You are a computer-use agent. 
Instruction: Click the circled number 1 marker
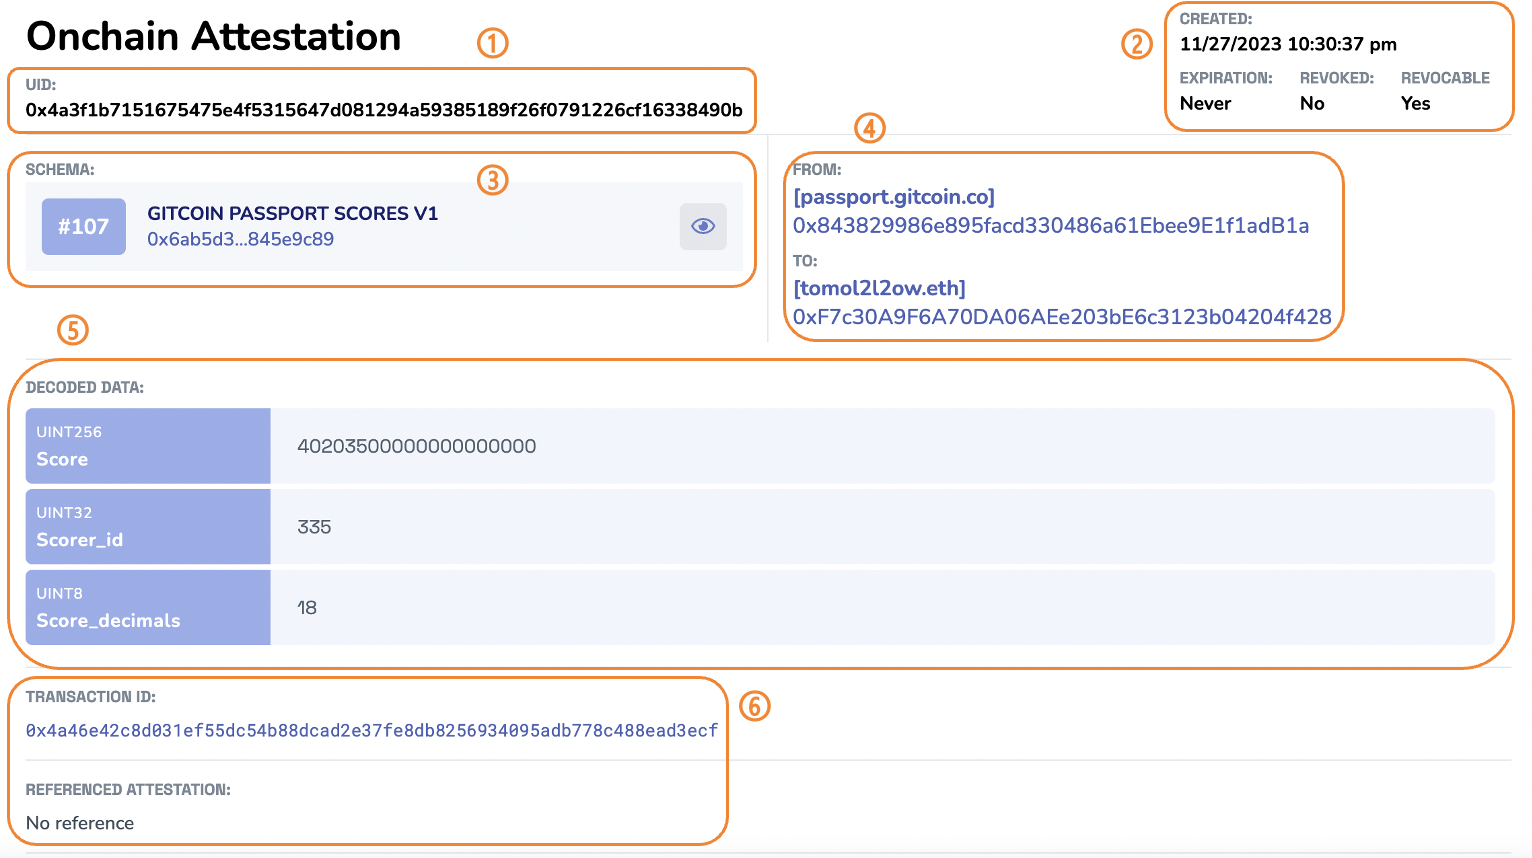pos(492,43)
